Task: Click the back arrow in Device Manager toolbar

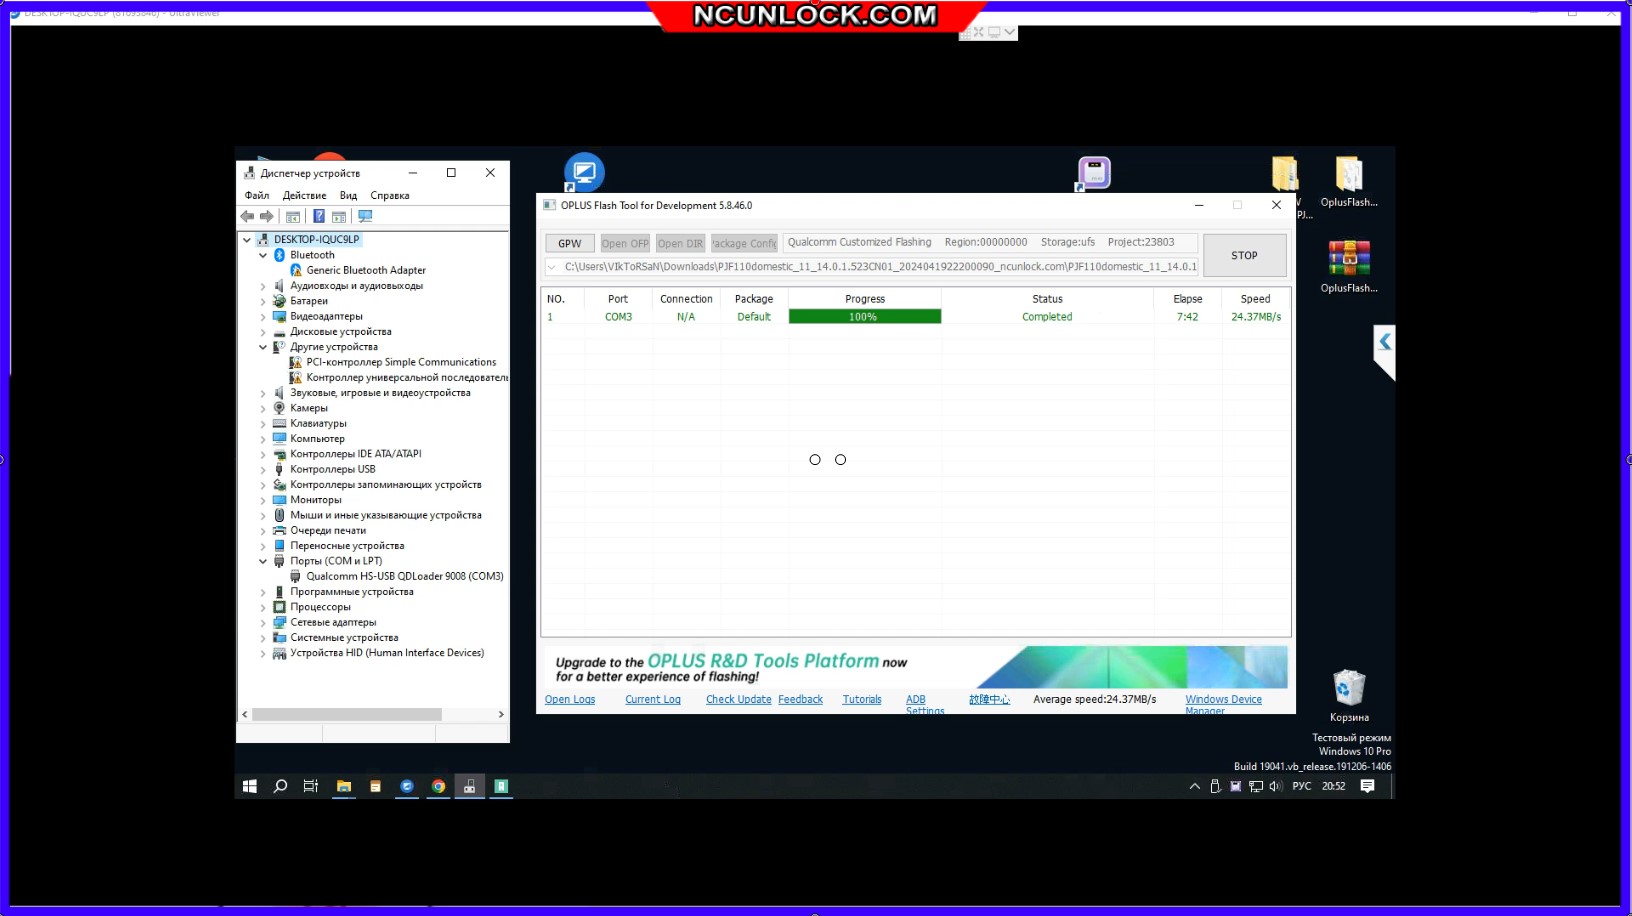Action: click(247, 217)
